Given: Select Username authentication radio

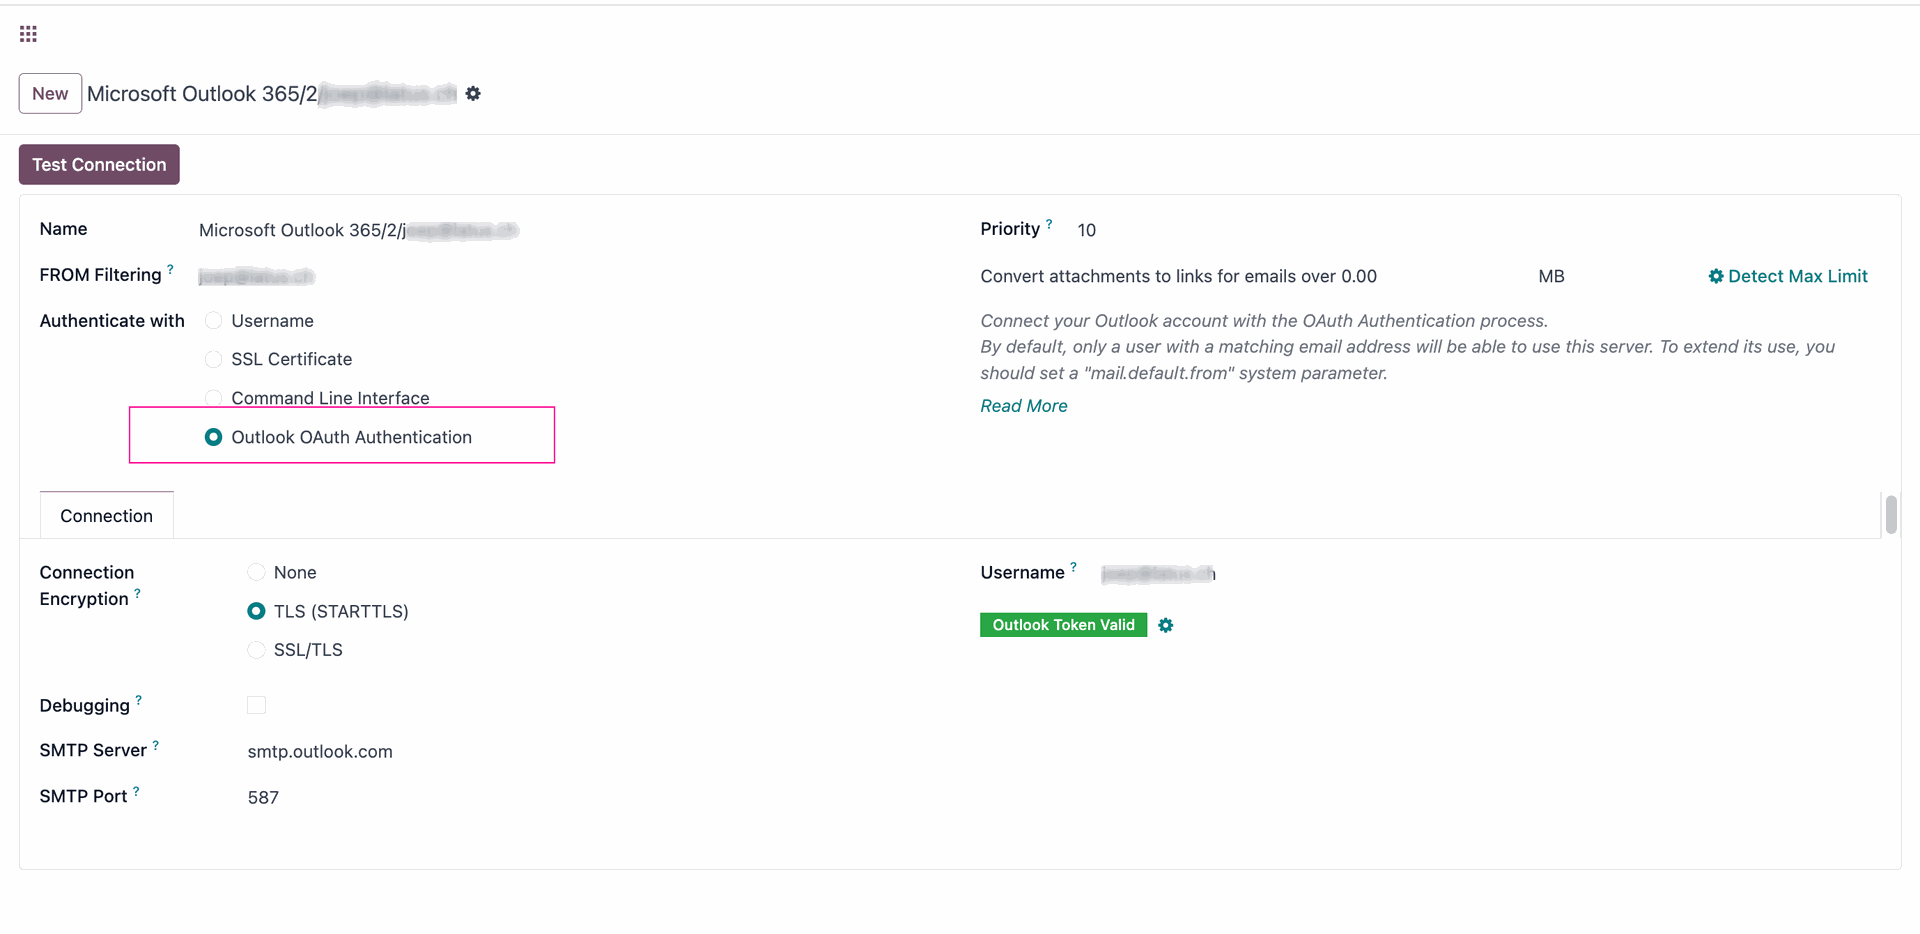Looking at the screenshot, I should point(213,320).
